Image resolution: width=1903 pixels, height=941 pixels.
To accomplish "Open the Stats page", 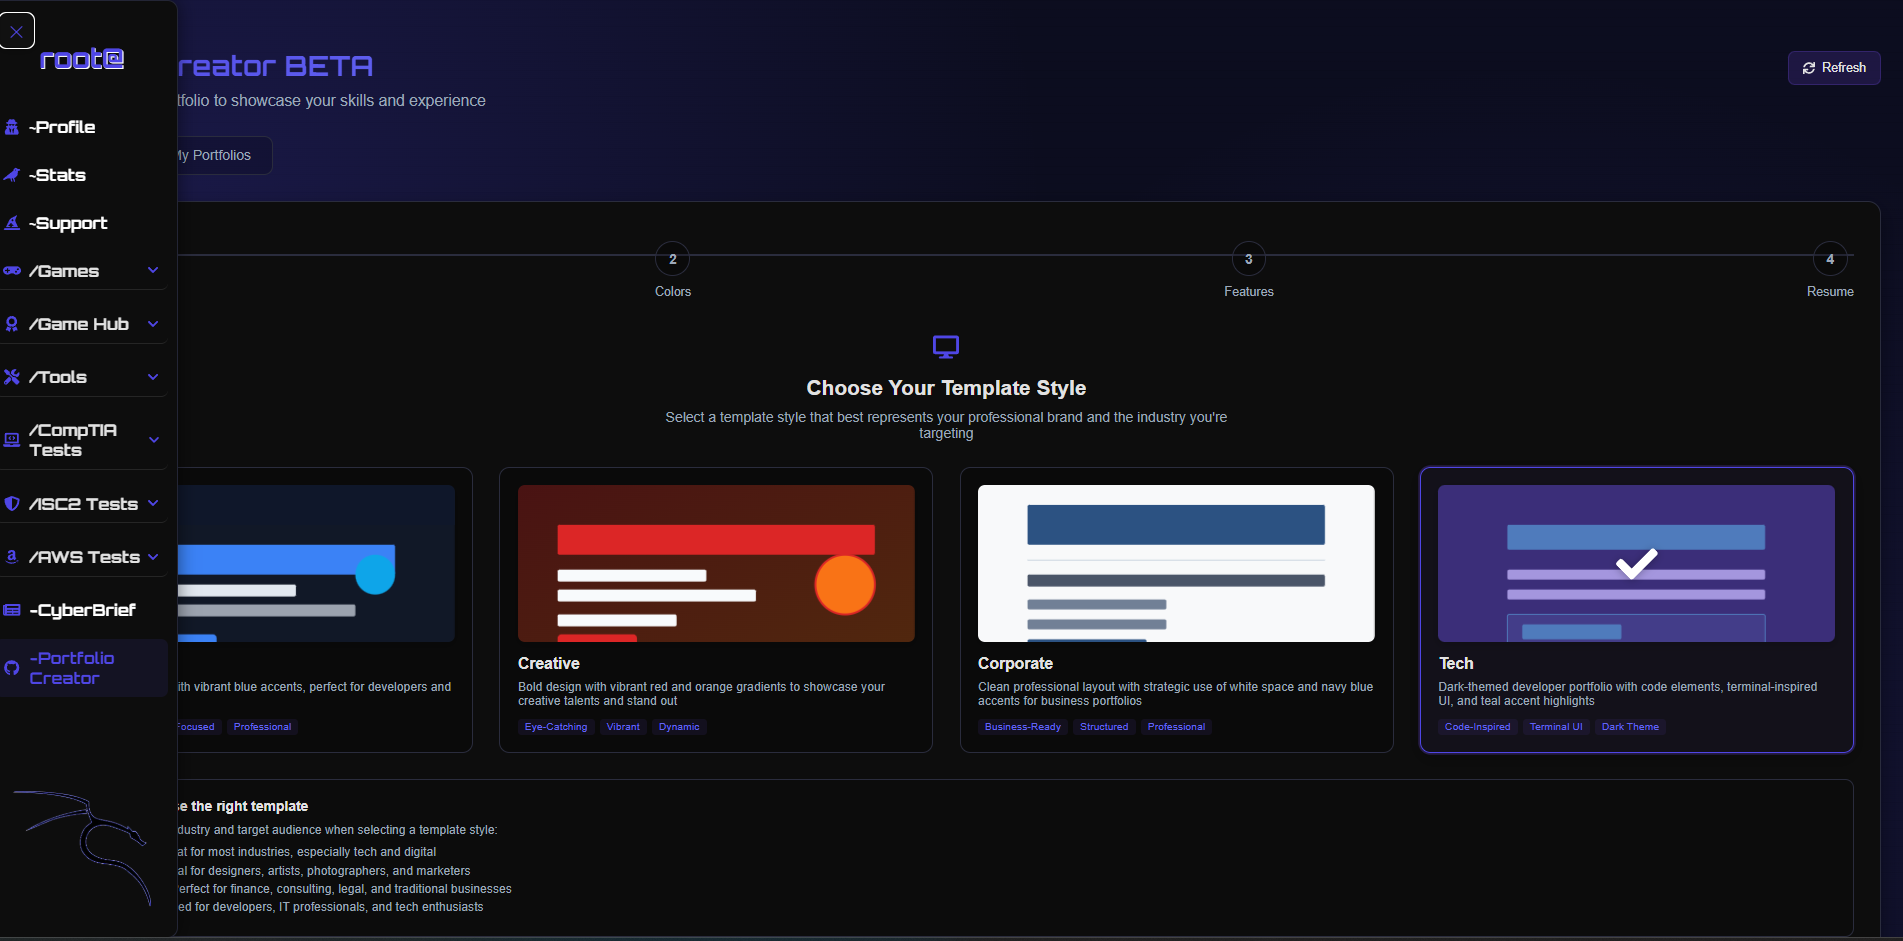I will click(57, 175).
